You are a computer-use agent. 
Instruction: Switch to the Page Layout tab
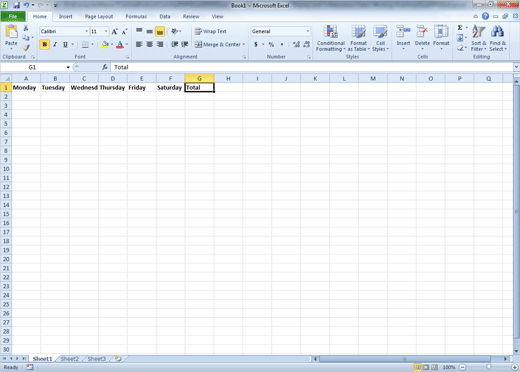(x=99, y=16)
